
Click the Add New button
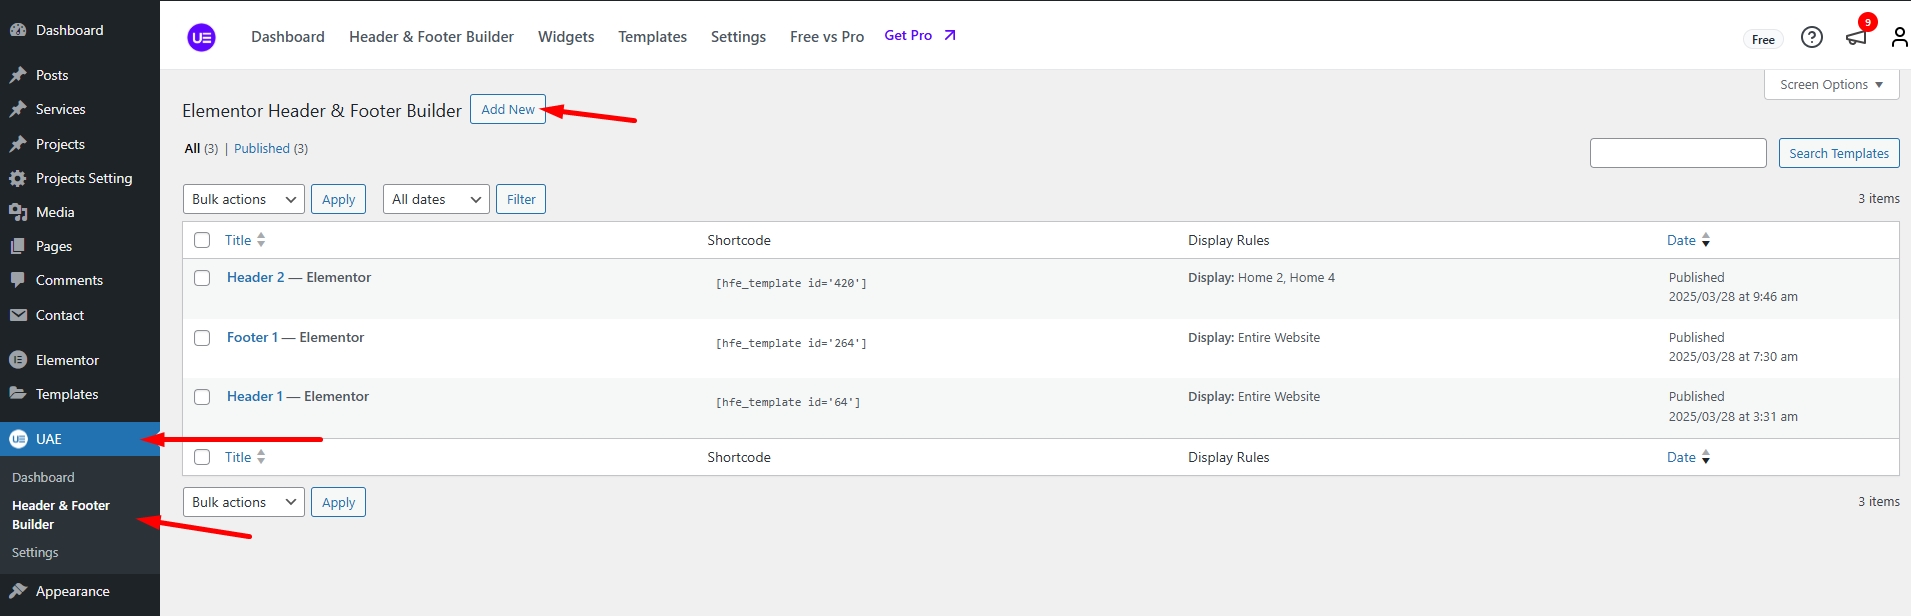click(x=508, y=110)
